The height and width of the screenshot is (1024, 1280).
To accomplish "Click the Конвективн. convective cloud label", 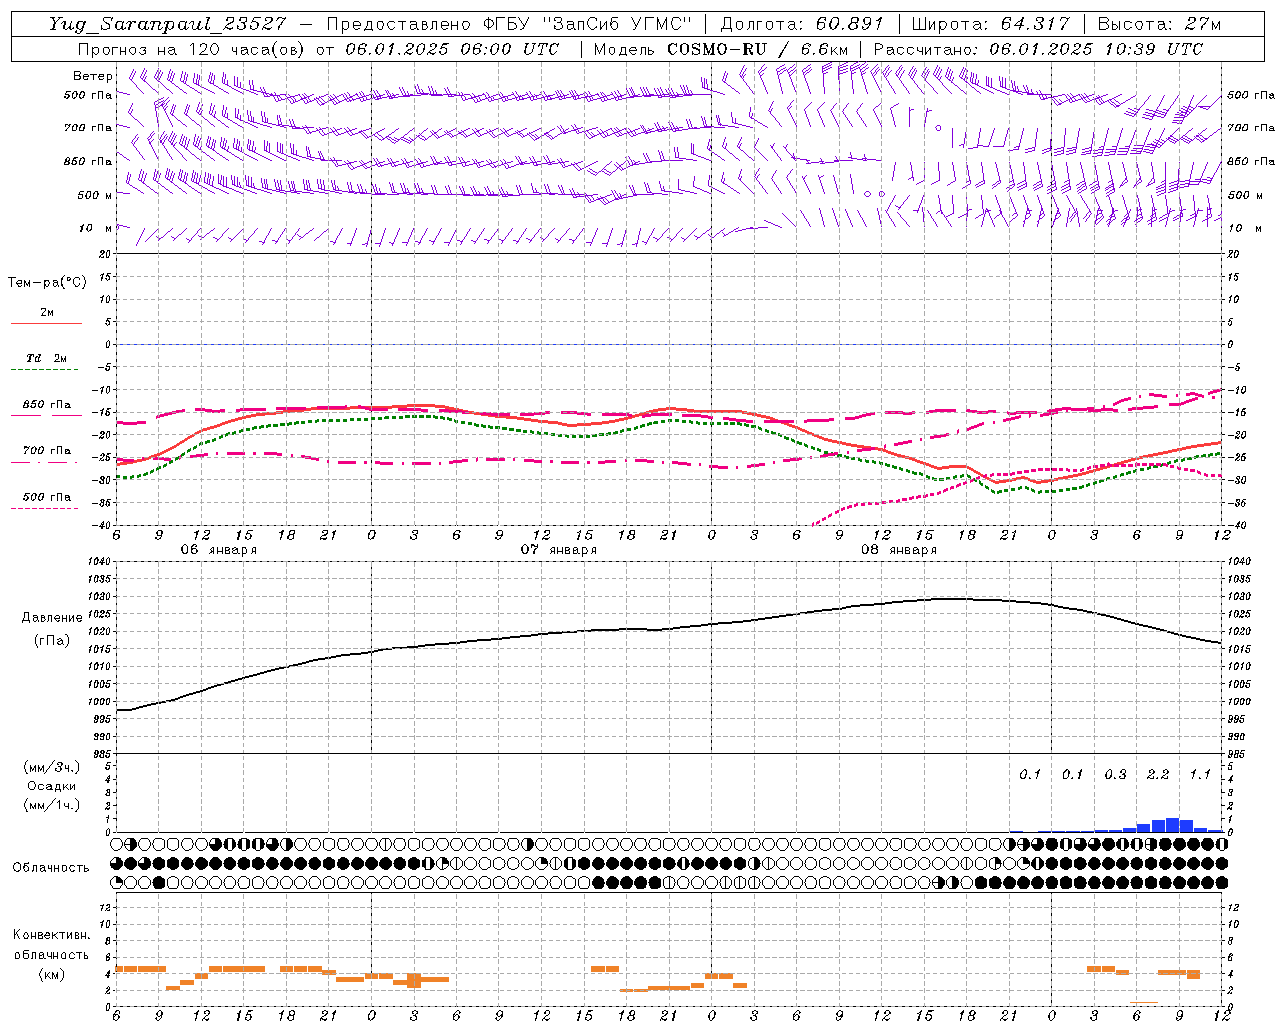I will pyautogui.click(x=51, y=935).
